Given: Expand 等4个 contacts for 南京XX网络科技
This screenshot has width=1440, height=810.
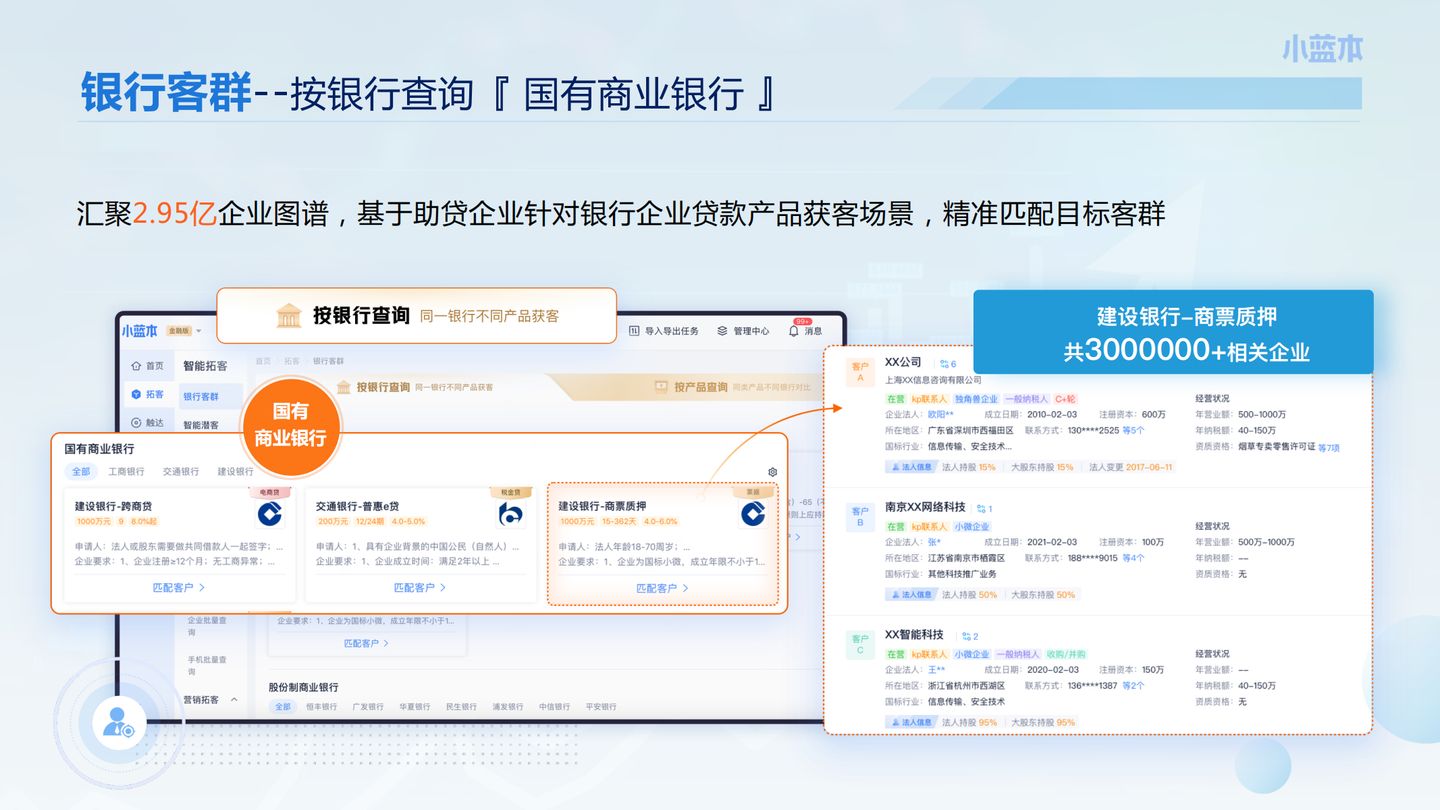Looking at the screenshot, I should (1133, 558).
